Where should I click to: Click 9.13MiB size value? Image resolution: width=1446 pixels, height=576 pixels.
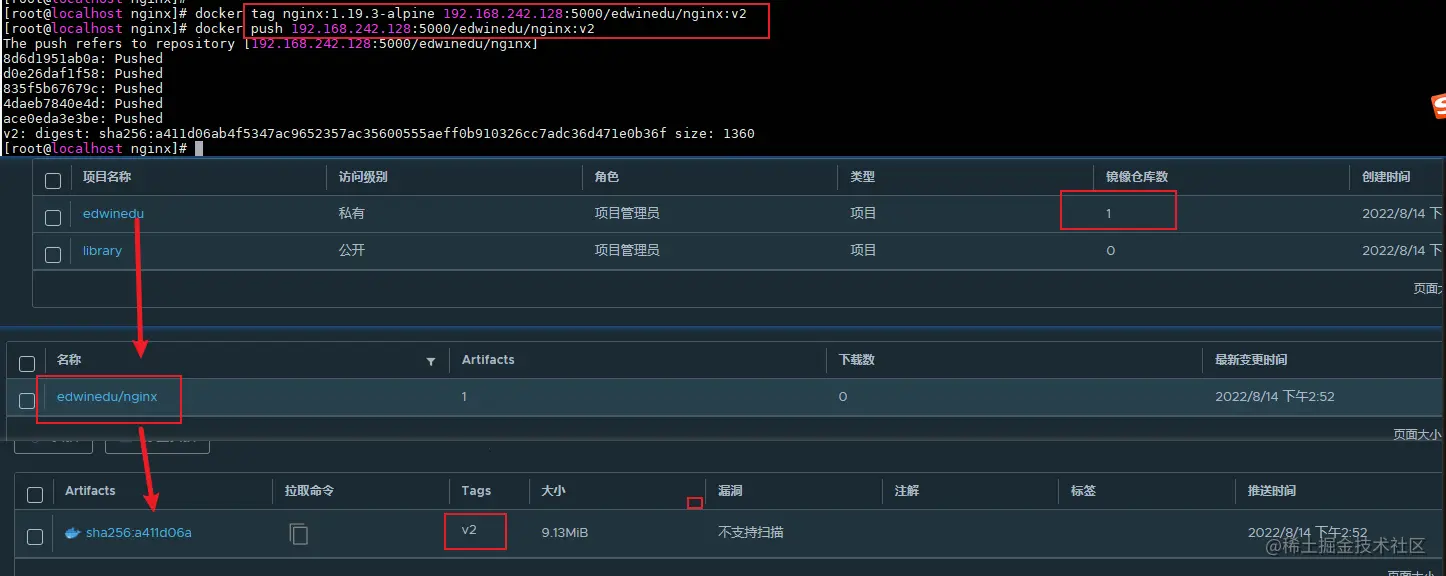click(565, 533)
